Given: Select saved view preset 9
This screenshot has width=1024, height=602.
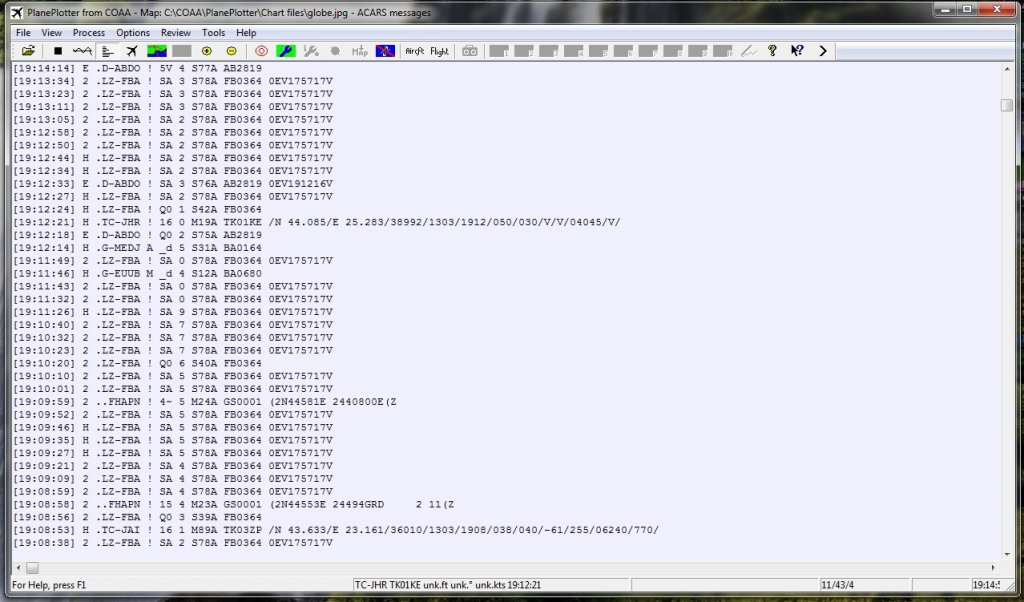Looking at the screenshot, I should pyautogui.click(x=697, y=51).
